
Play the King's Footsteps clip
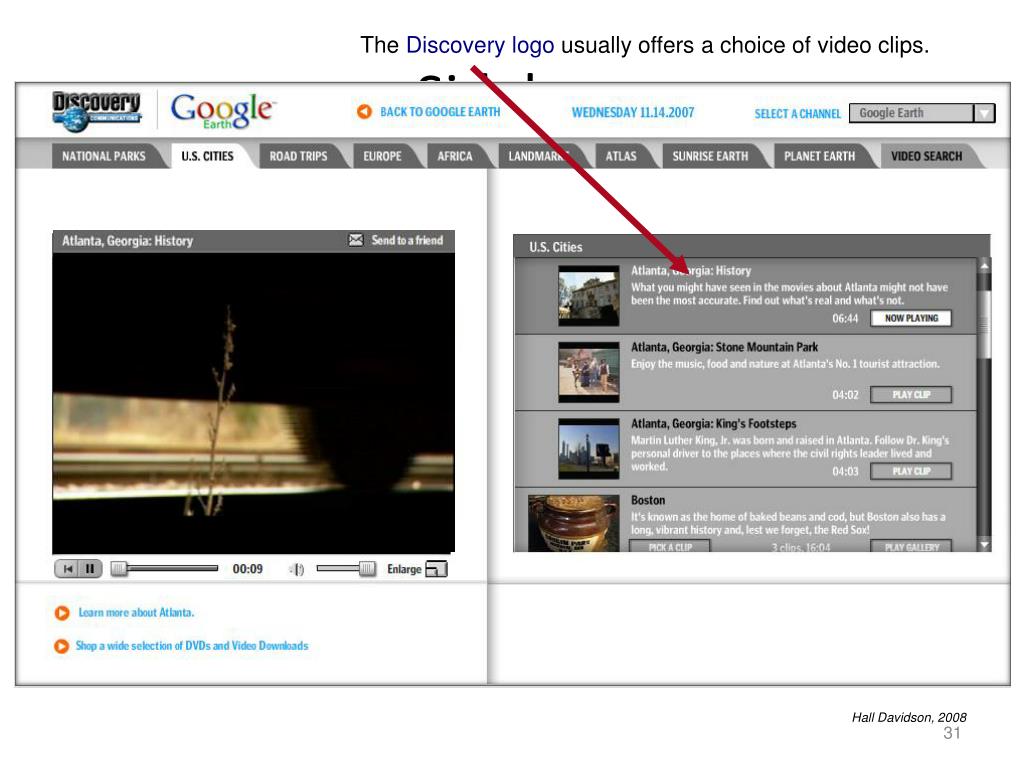pos(911,471)
